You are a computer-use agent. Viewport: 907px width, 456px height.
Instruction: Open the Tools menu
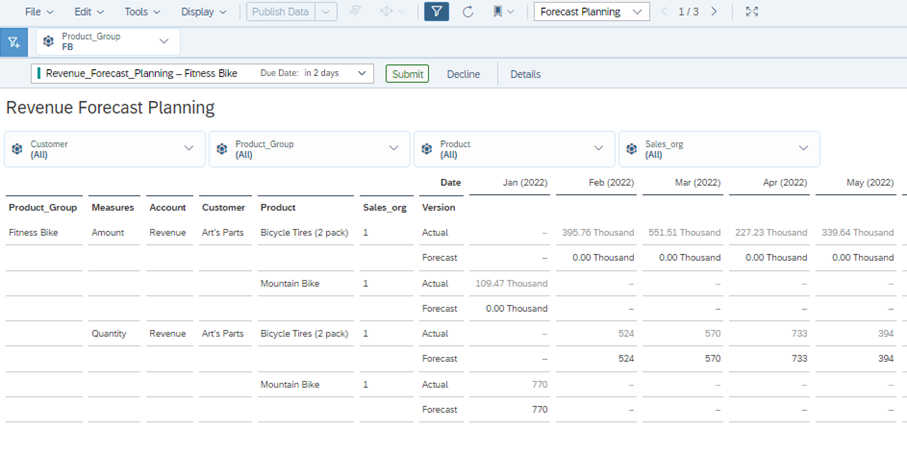tap(141, 12)
